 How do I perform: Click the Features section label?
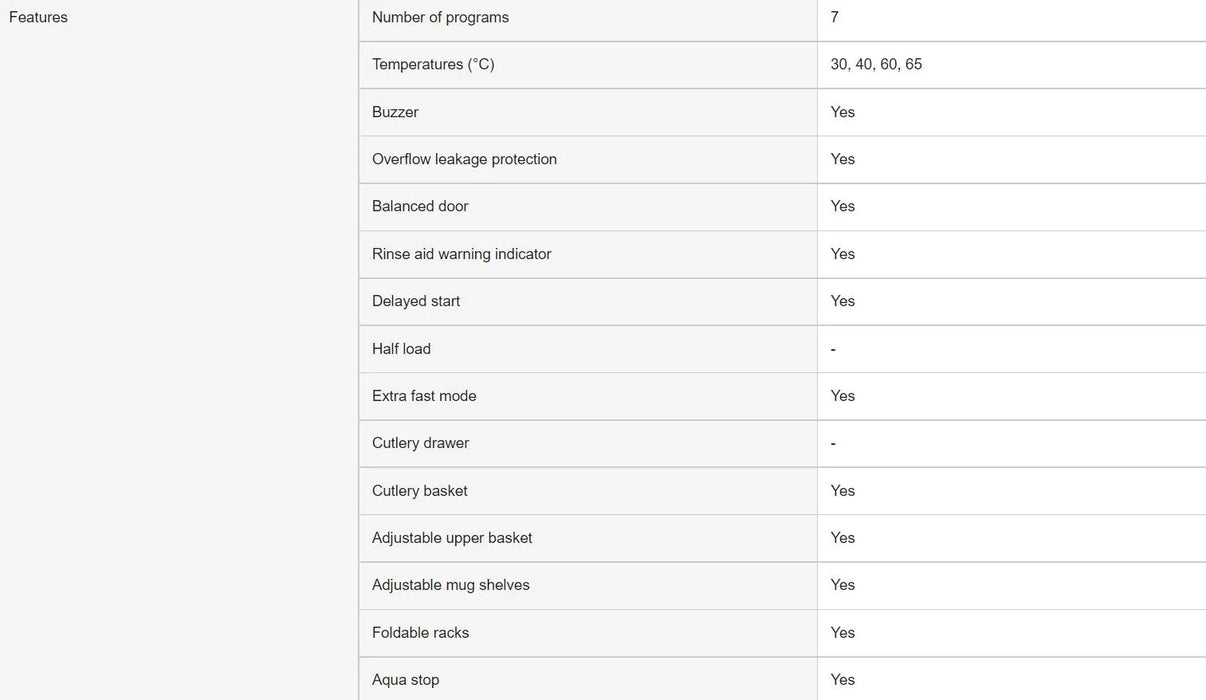(38, 17)
